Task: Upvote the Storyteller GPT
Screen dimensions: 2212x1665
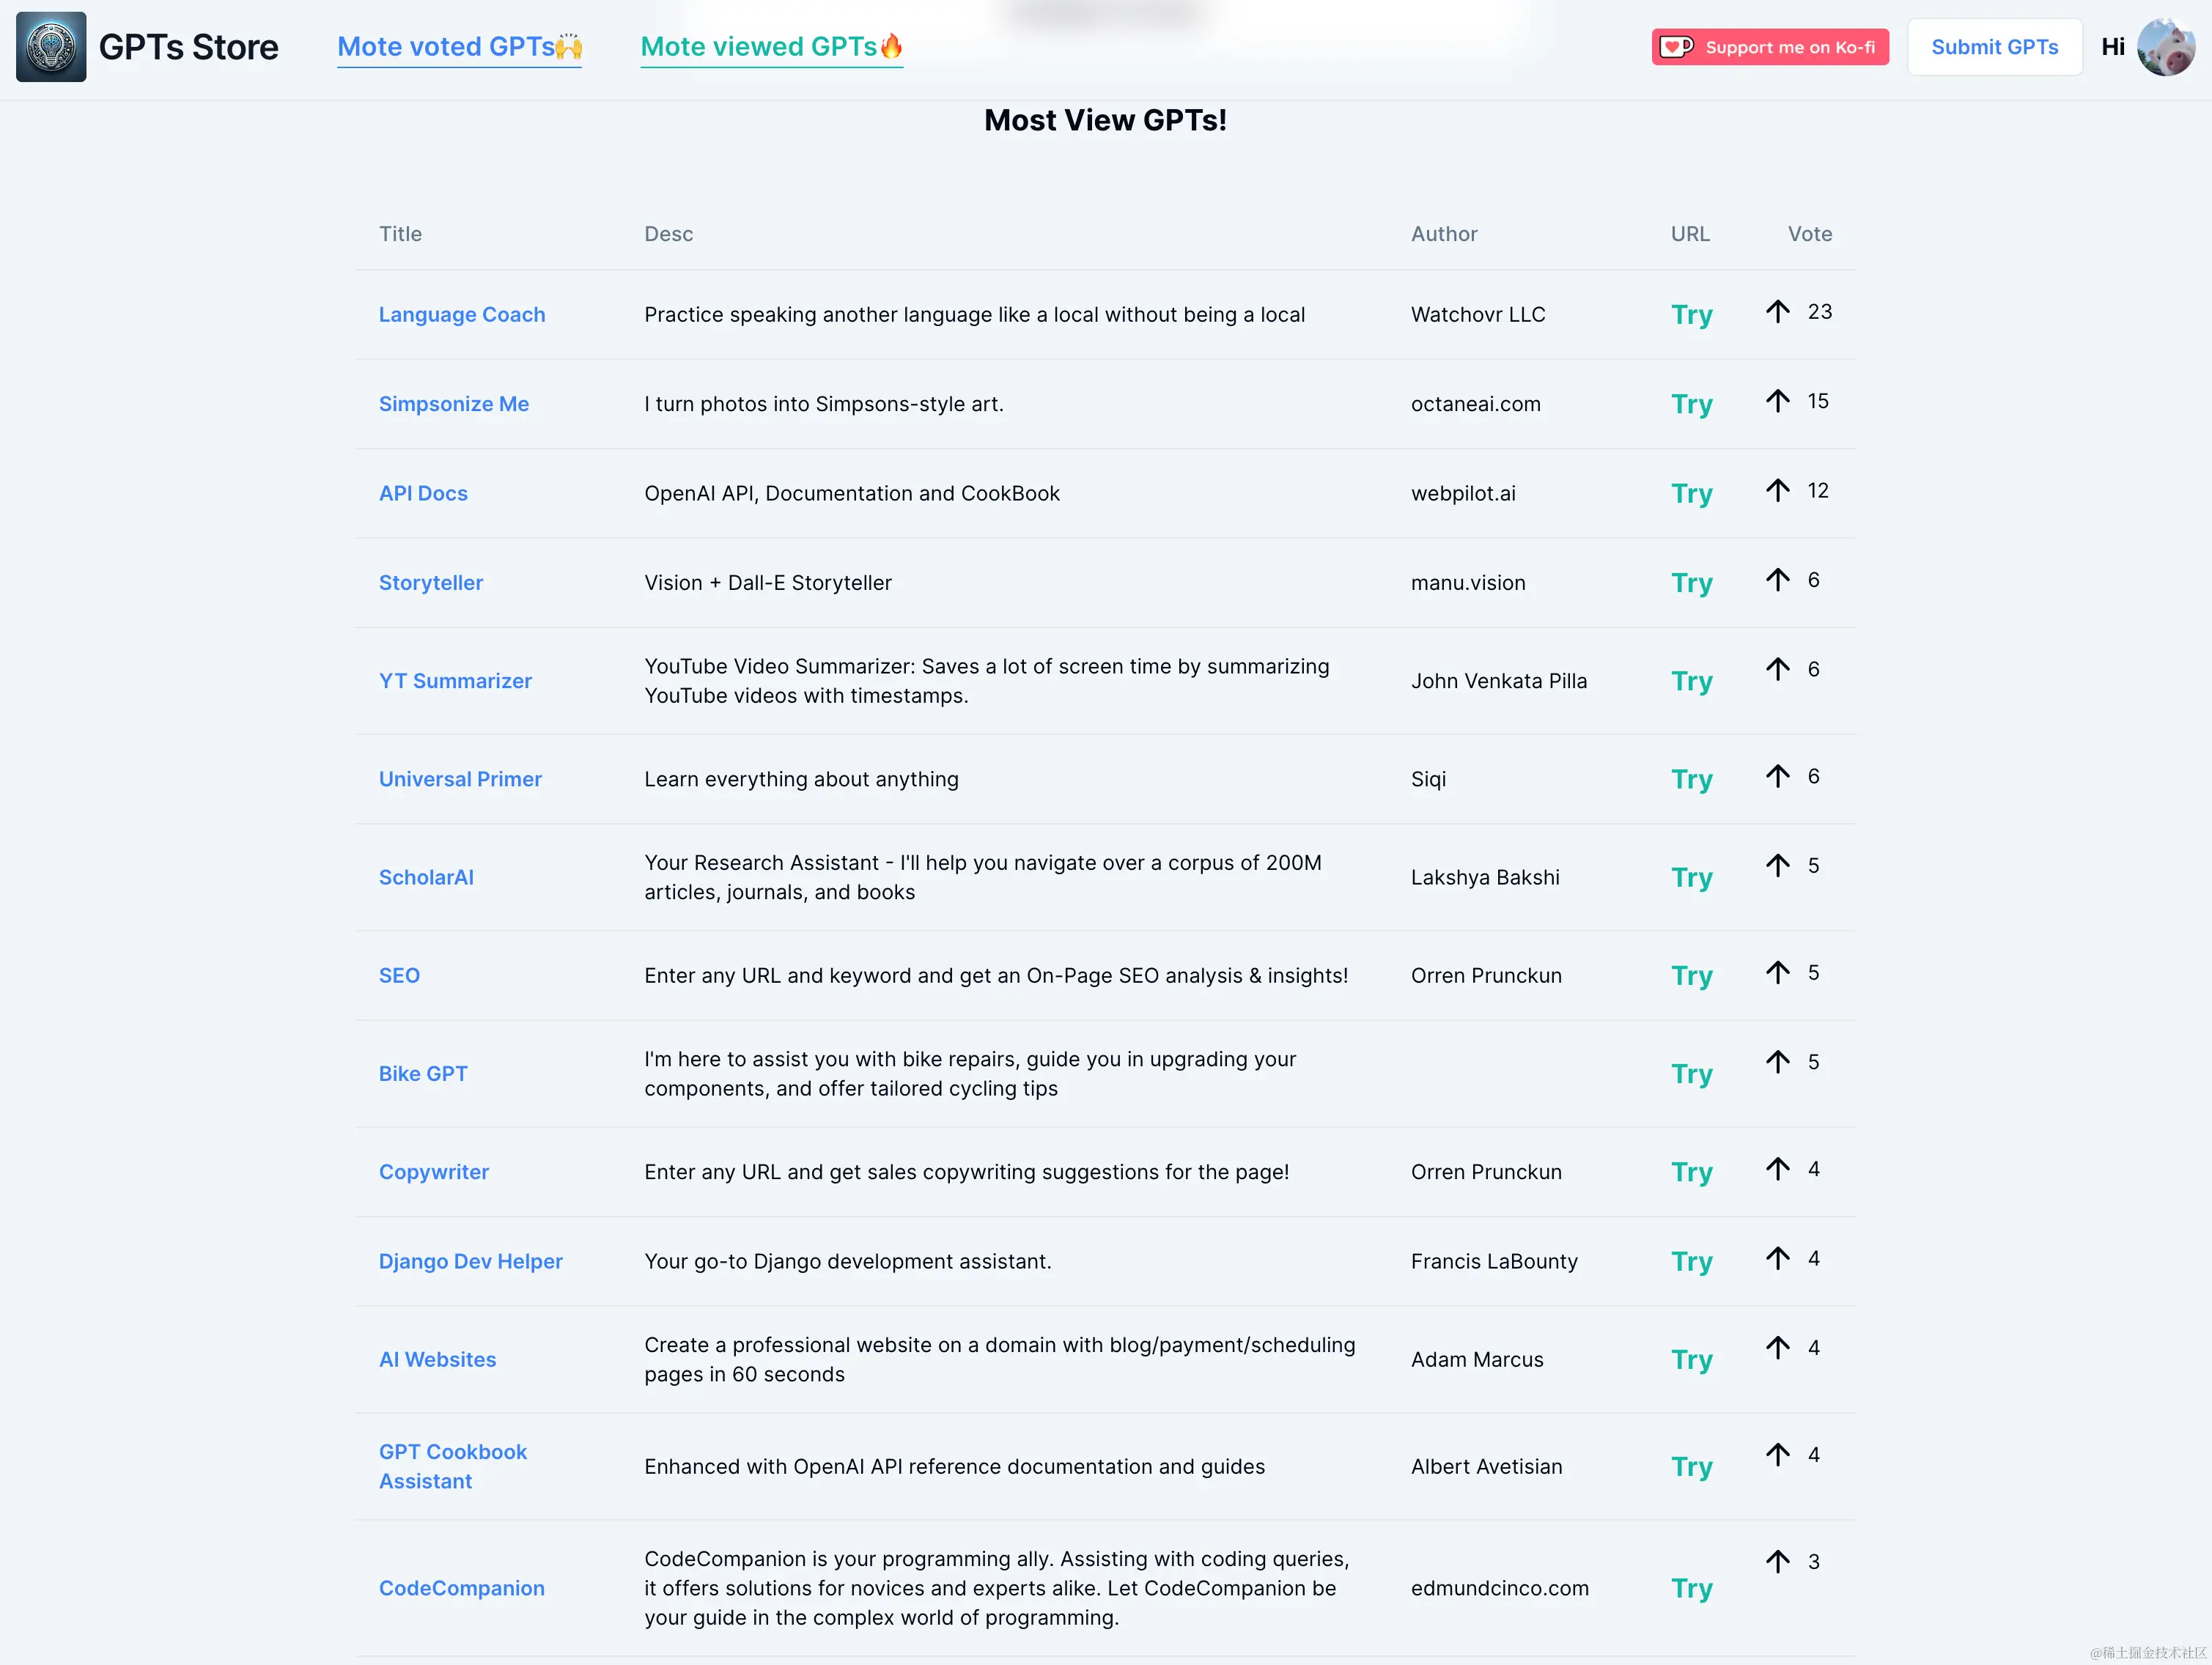Action: coord(1777,580)
